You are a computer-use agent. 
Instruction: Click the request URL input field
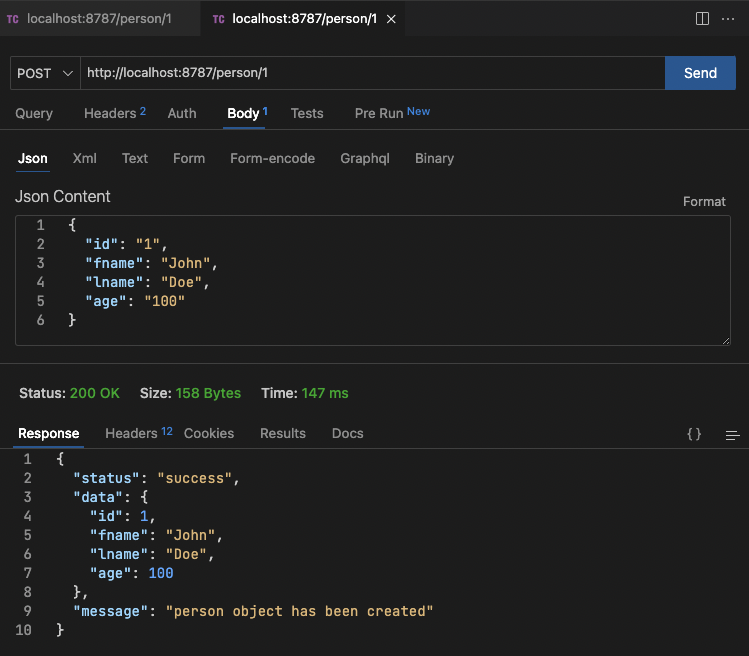(x=370, y=73)
